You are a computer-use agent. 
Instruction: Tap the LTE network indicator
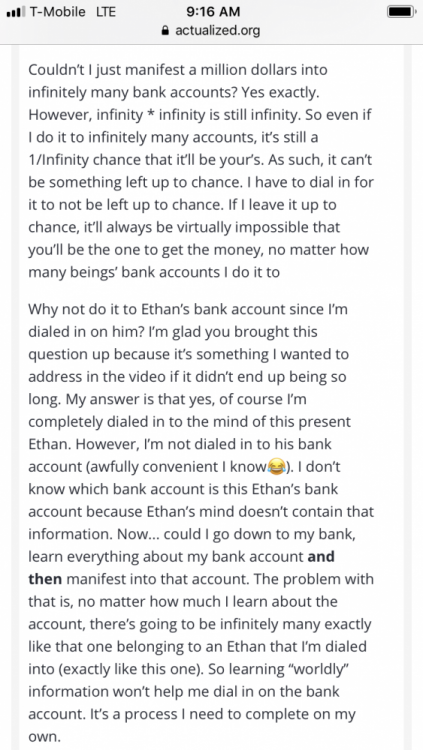tap(106, 11)
